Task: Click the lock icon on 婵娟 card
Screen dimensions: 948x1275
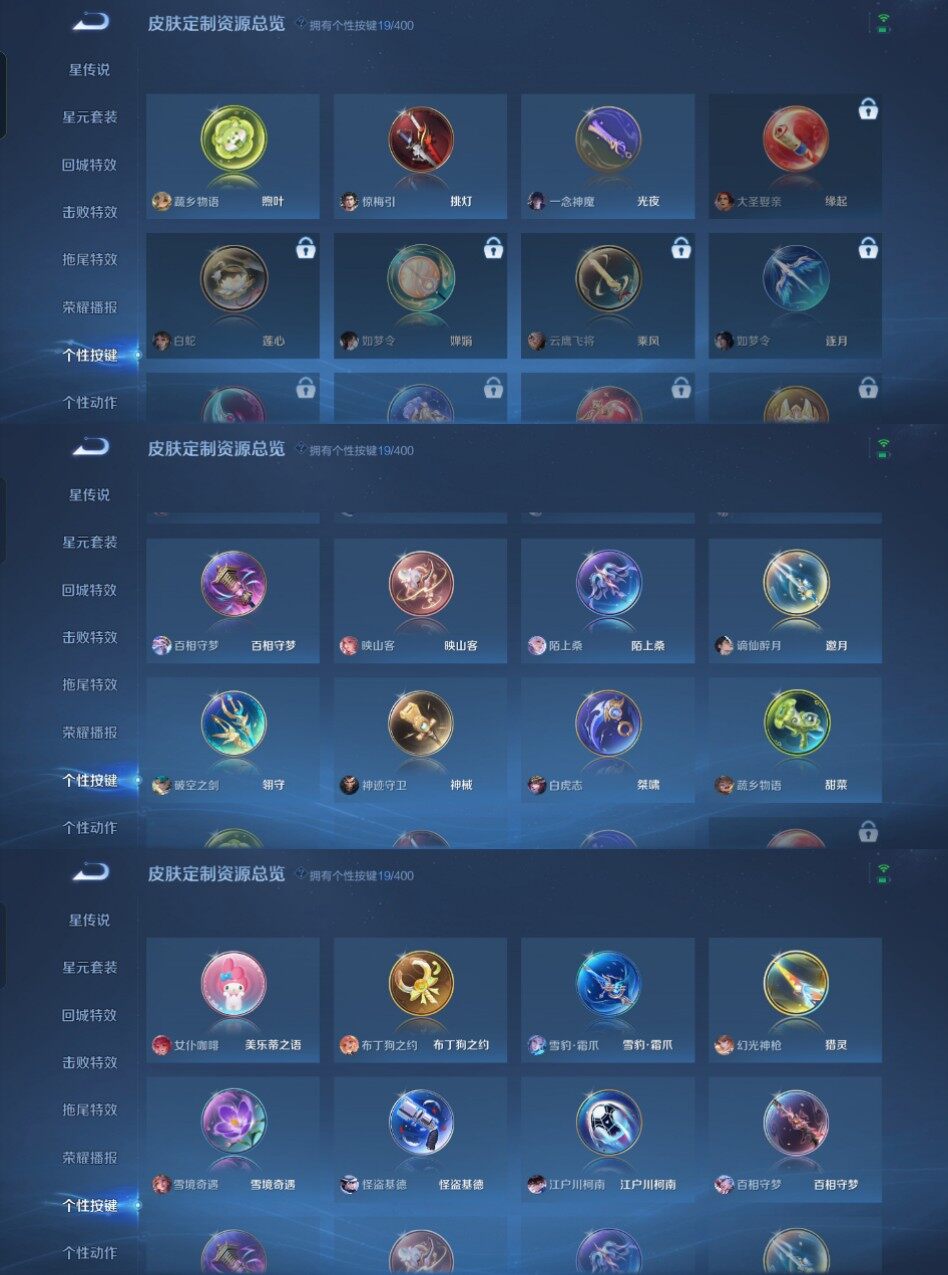Action: pos(493,248)
